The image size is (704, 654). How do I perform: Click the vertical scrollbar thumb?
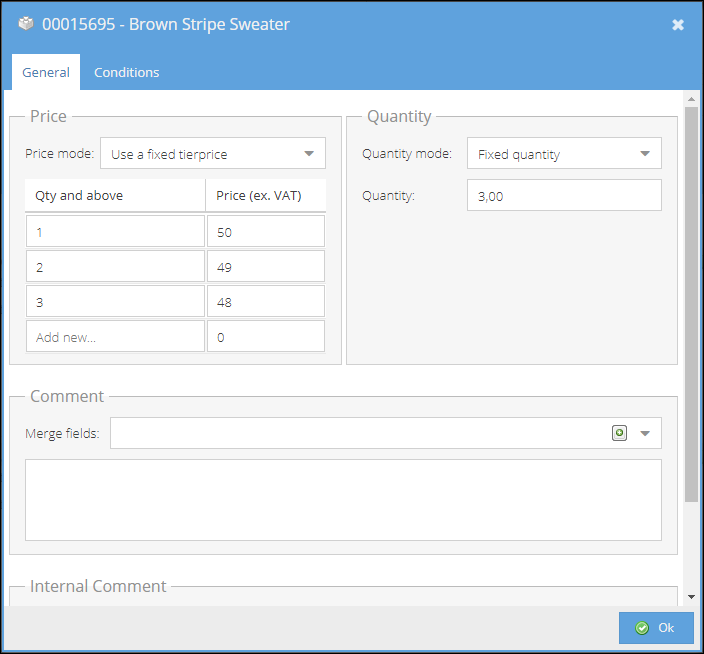click(x=691, y=304)
